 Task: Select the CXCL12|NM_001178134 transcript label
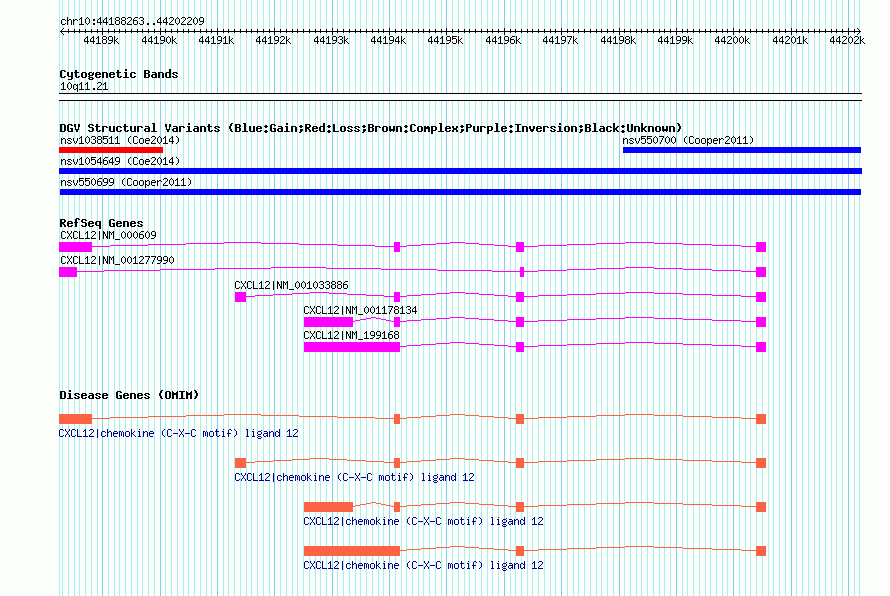[360, 310]
